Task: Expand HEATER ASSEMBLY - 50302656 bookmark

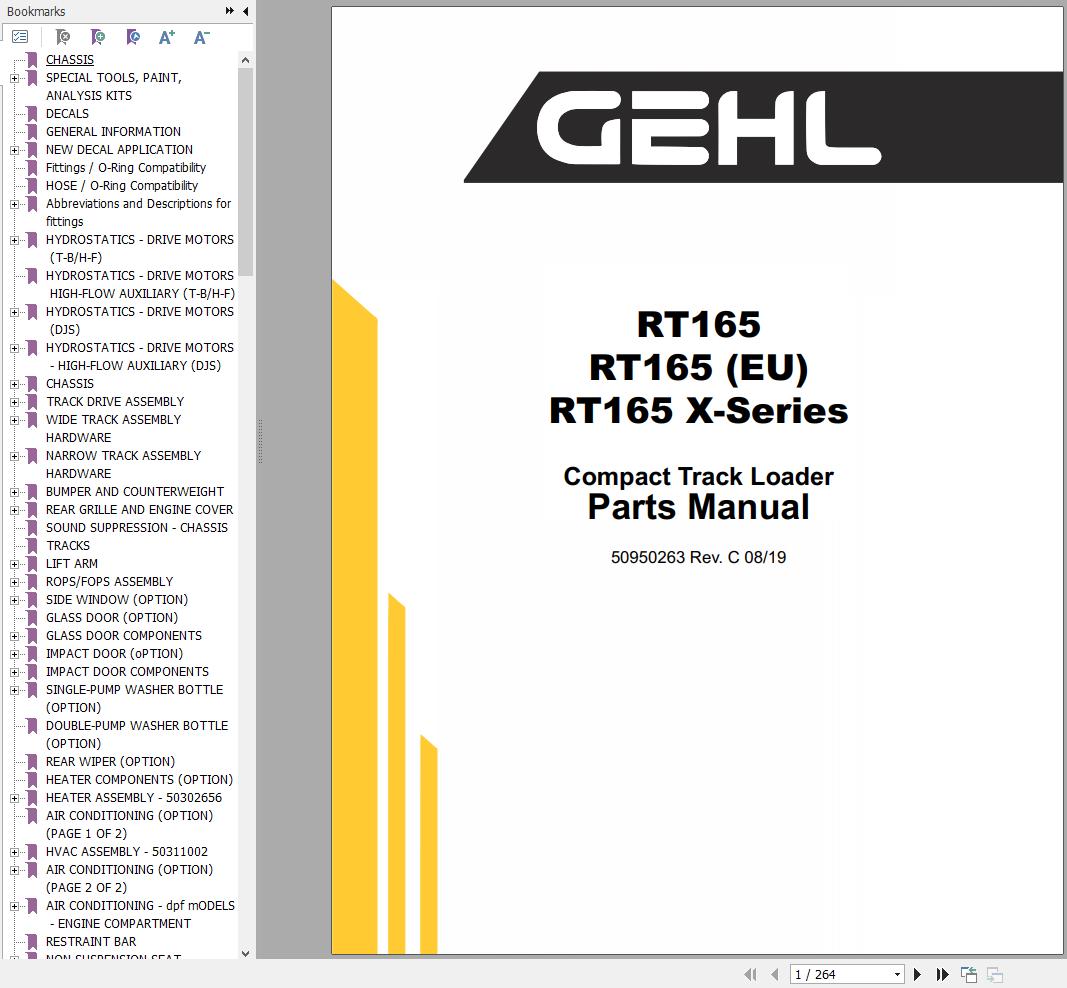Action: coord(14,798)
